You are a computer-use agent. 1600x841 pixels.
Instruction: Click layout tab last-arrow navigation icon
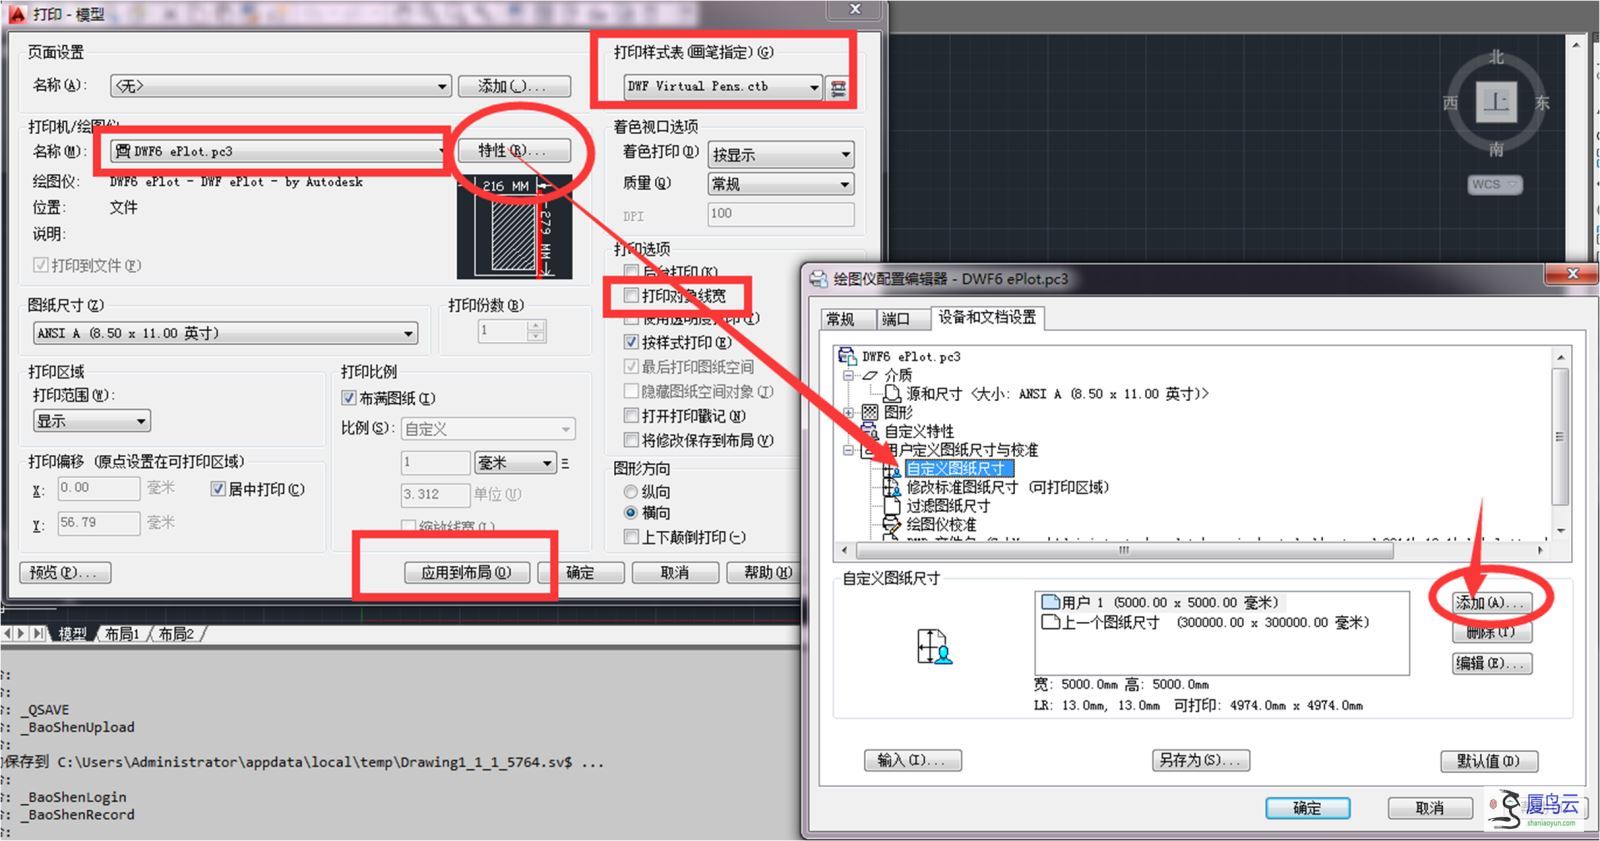(x=38, y=634)
